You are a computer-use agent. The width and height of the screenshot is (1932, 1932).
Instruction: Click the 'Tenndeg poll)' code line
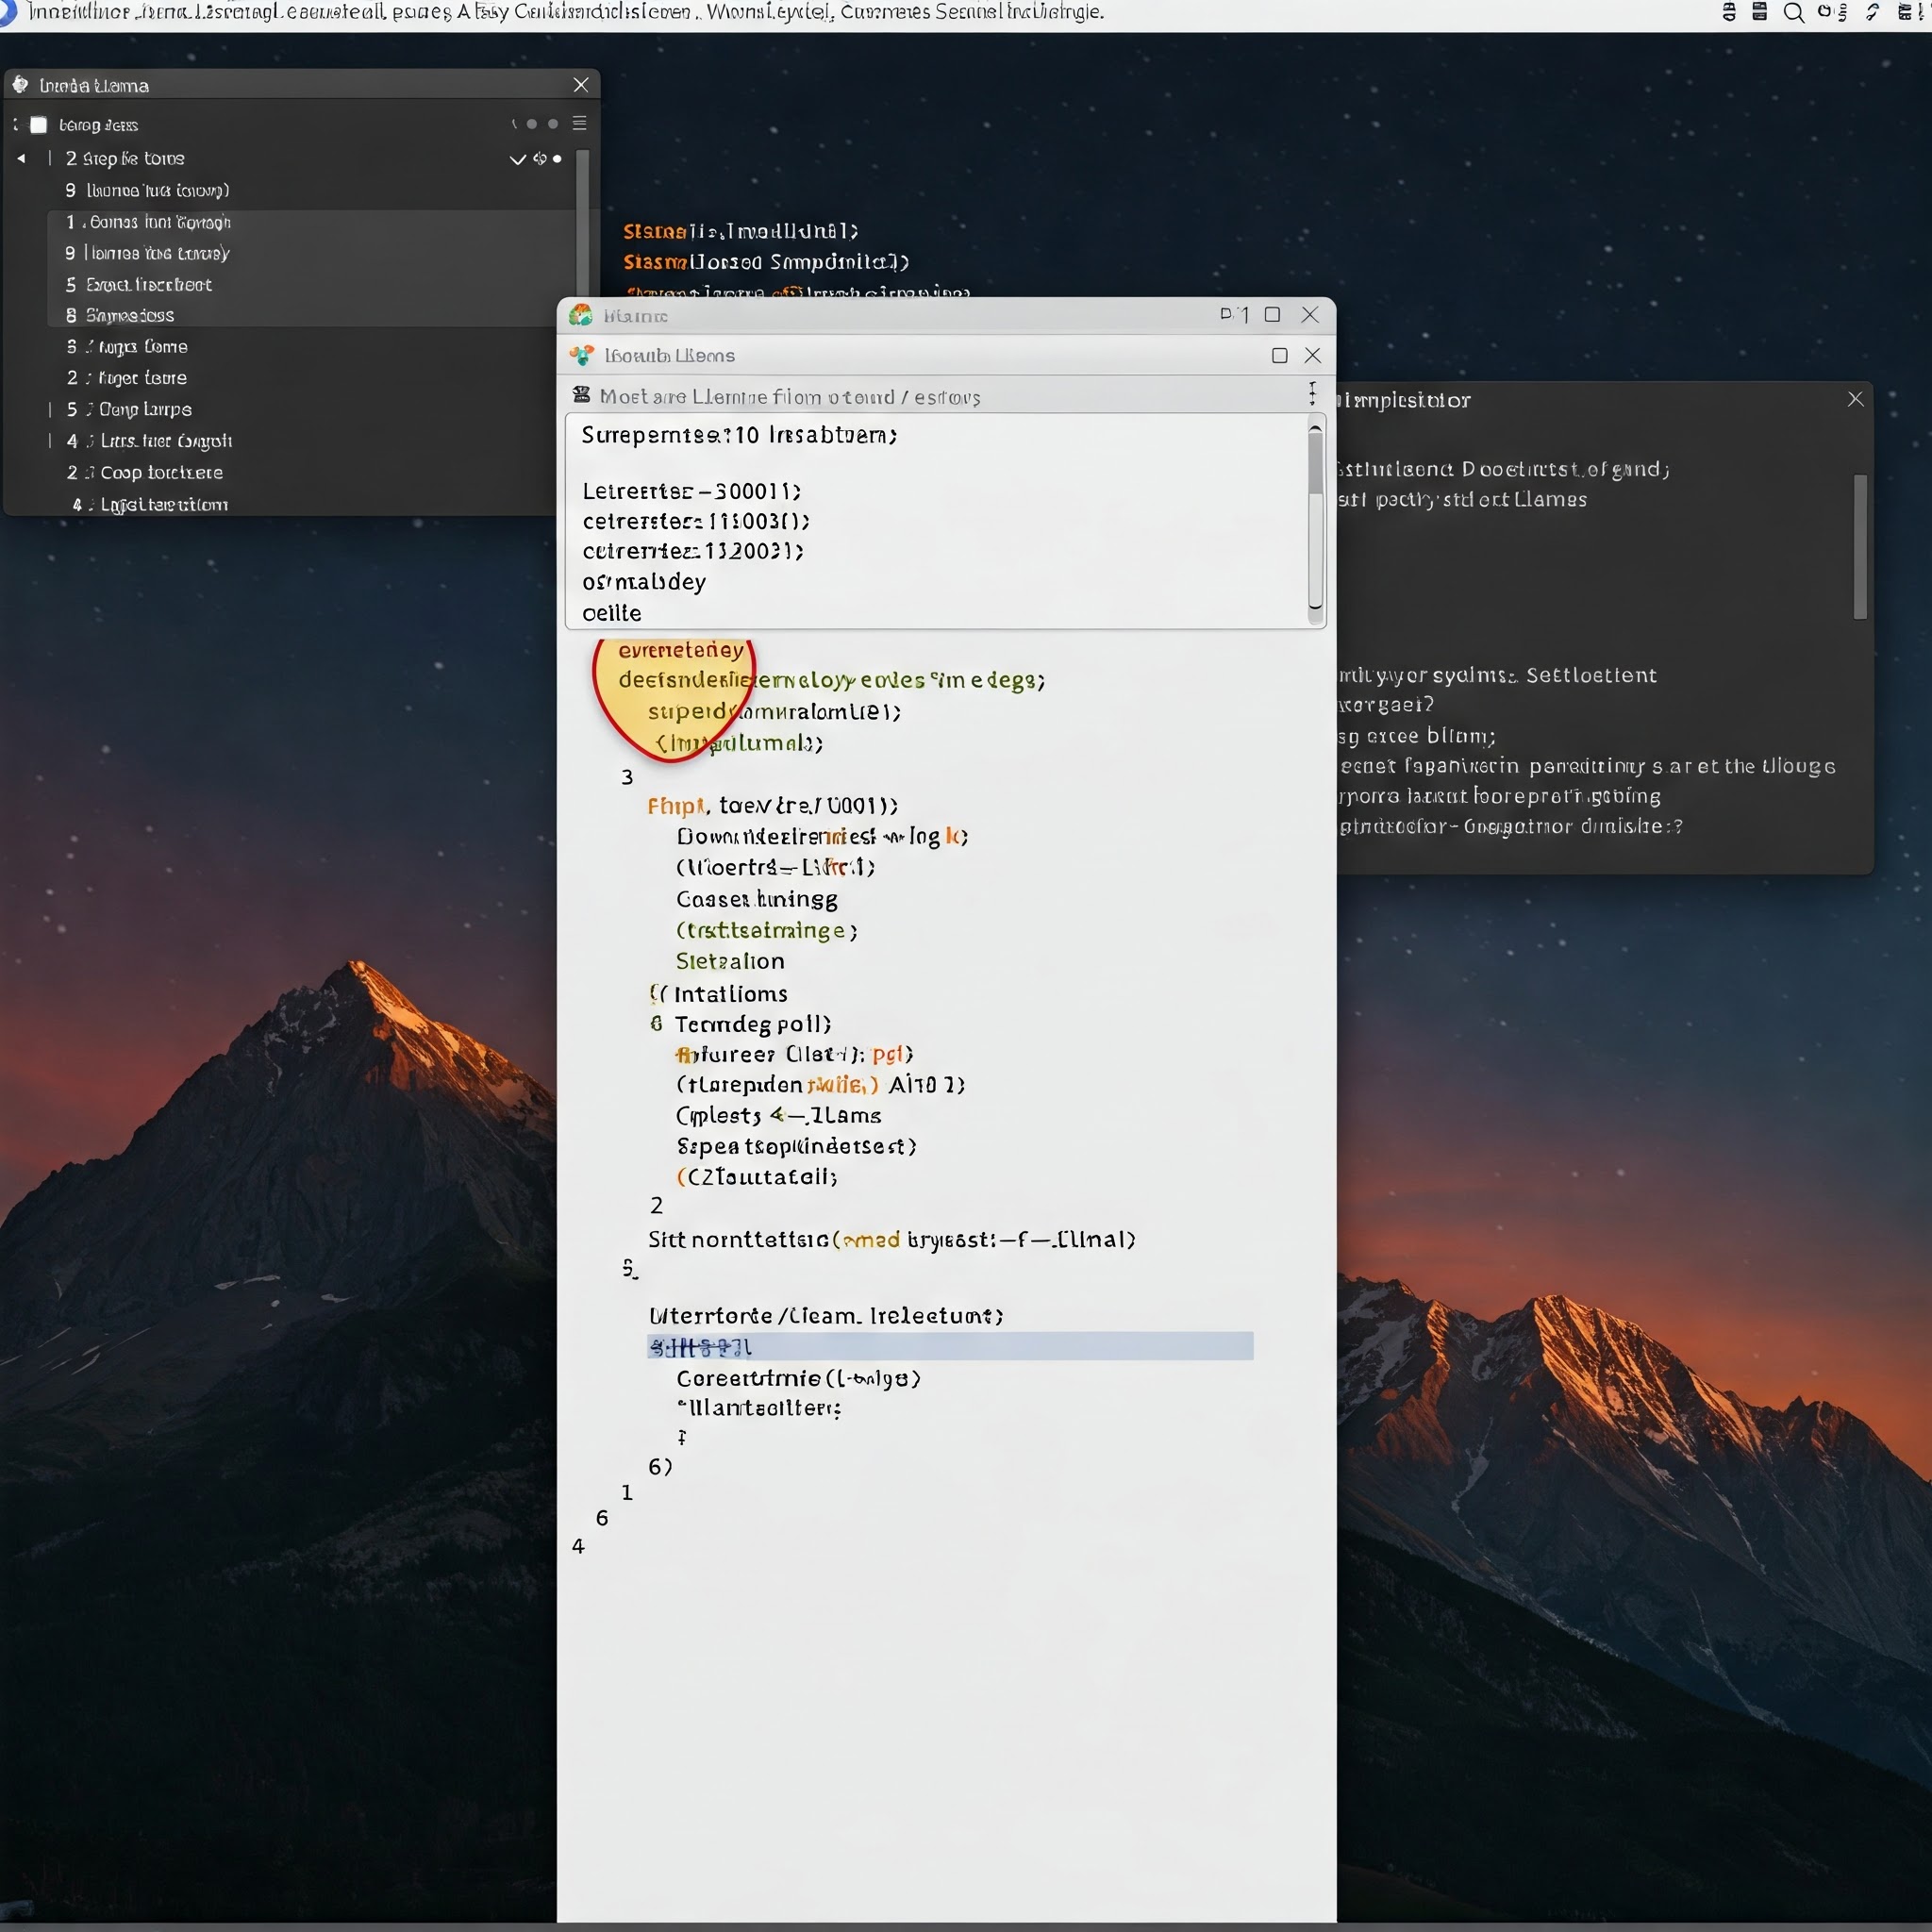tap(753, 1024)
